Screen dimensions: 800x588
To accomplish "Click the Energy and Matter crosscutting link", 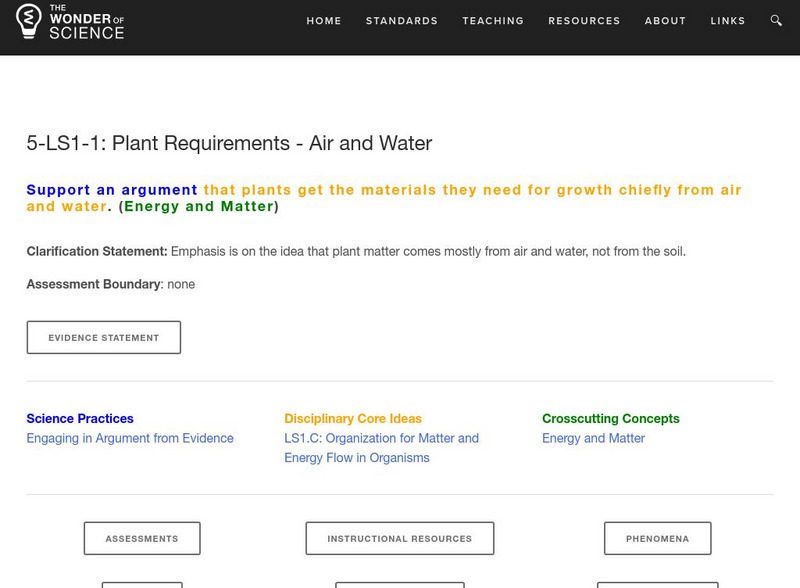I will [x=593, y=438].
